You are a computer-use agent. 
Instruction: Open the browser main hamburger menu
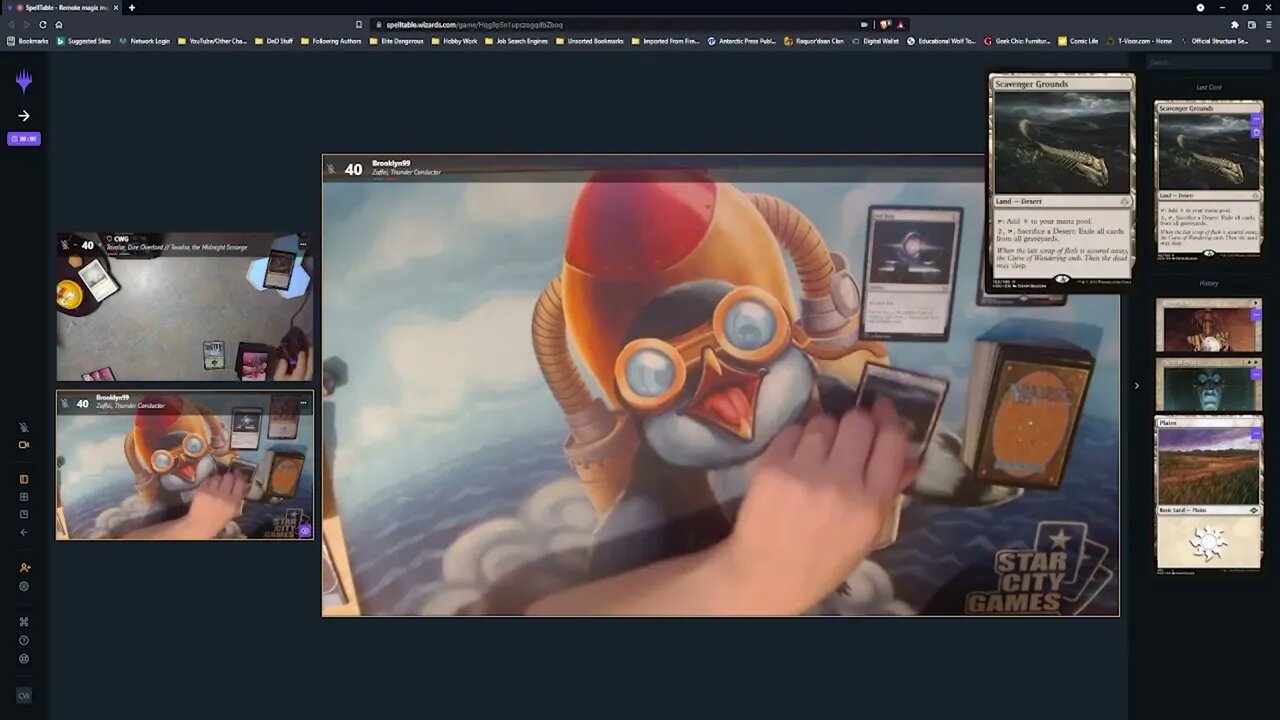tap(1268, 24)
